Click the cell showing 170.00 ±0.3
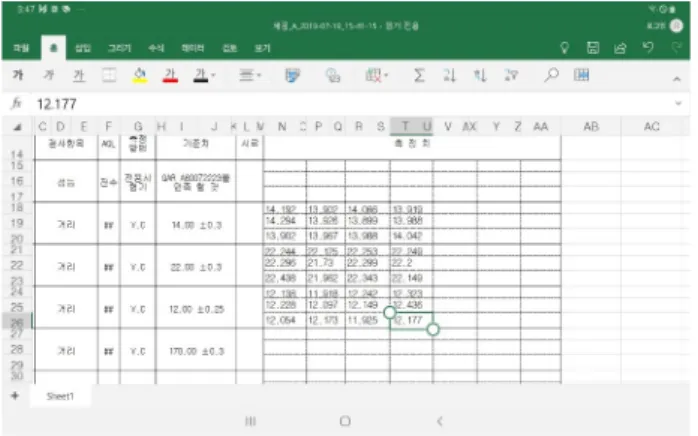This screenshot has width=698, height=436. (196, 351)
